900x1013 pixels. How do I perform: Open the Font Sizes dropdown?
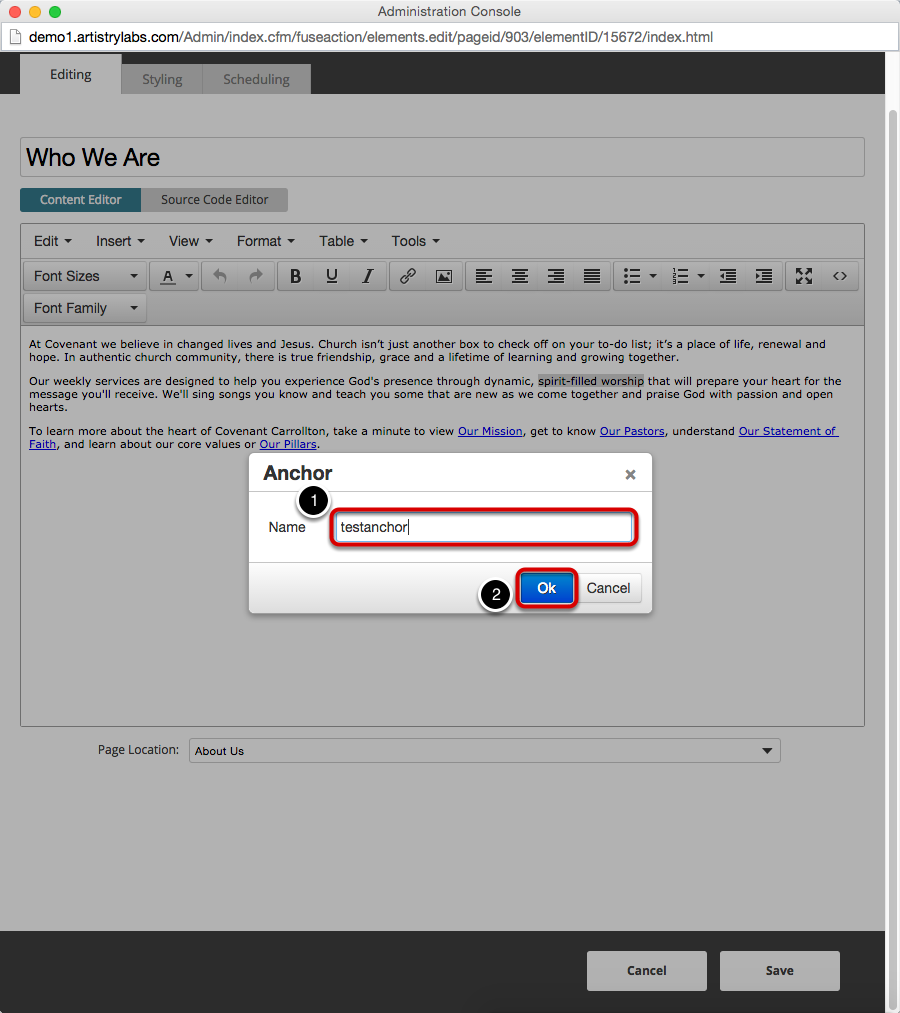click(85, 276)
